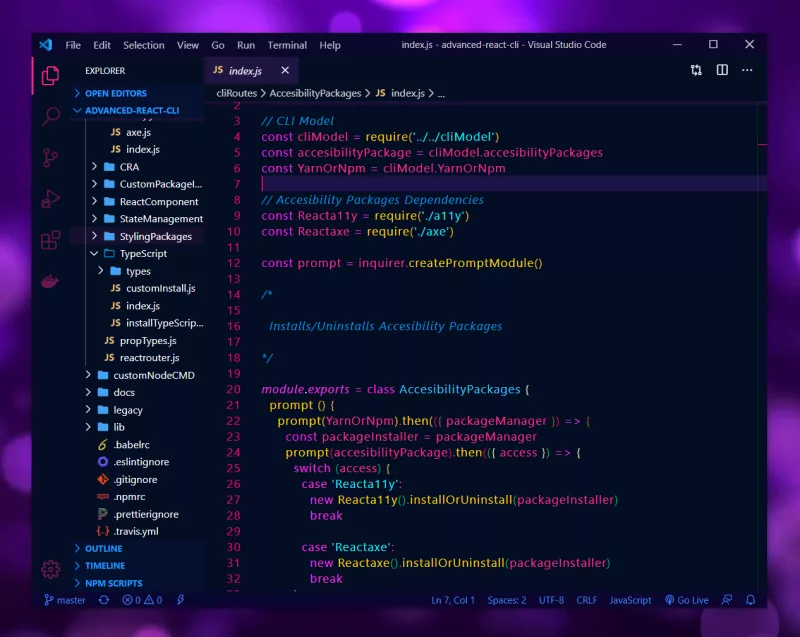This screenshot has width=800, height=637.
Task: Click the Manage gear icon
Action: (x=50, y=569)
